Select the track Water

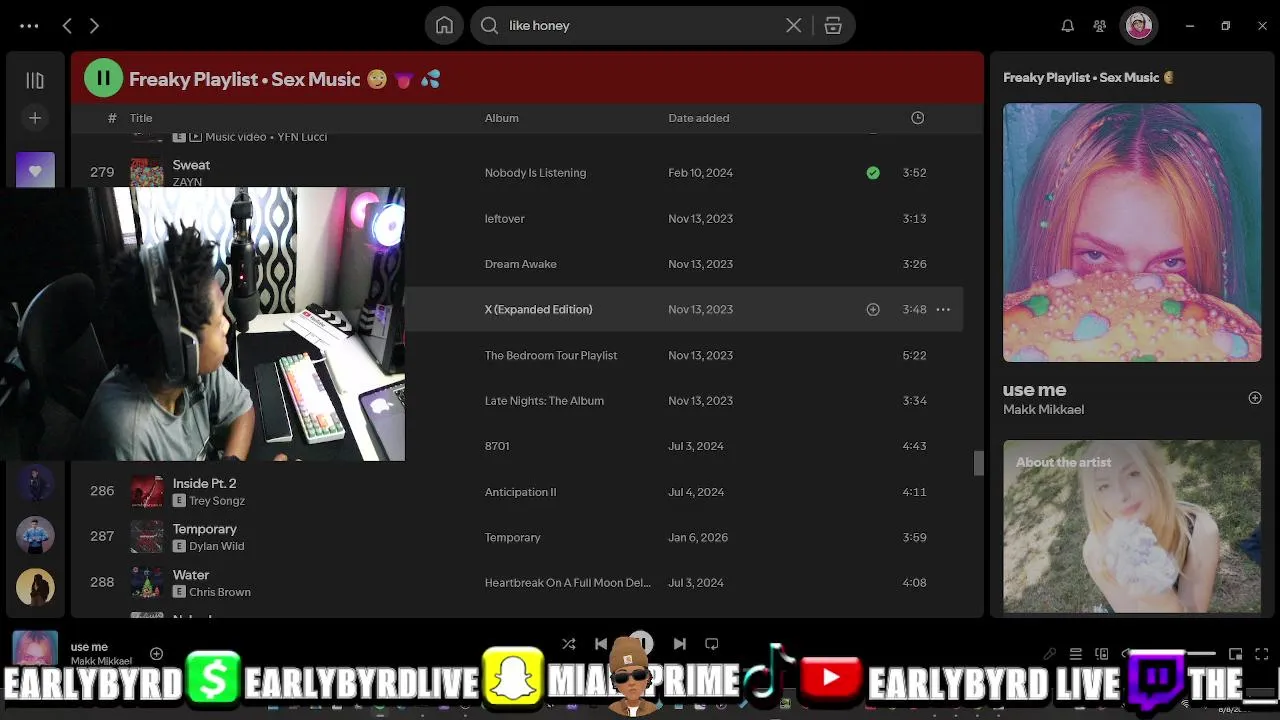click(191, 575)
